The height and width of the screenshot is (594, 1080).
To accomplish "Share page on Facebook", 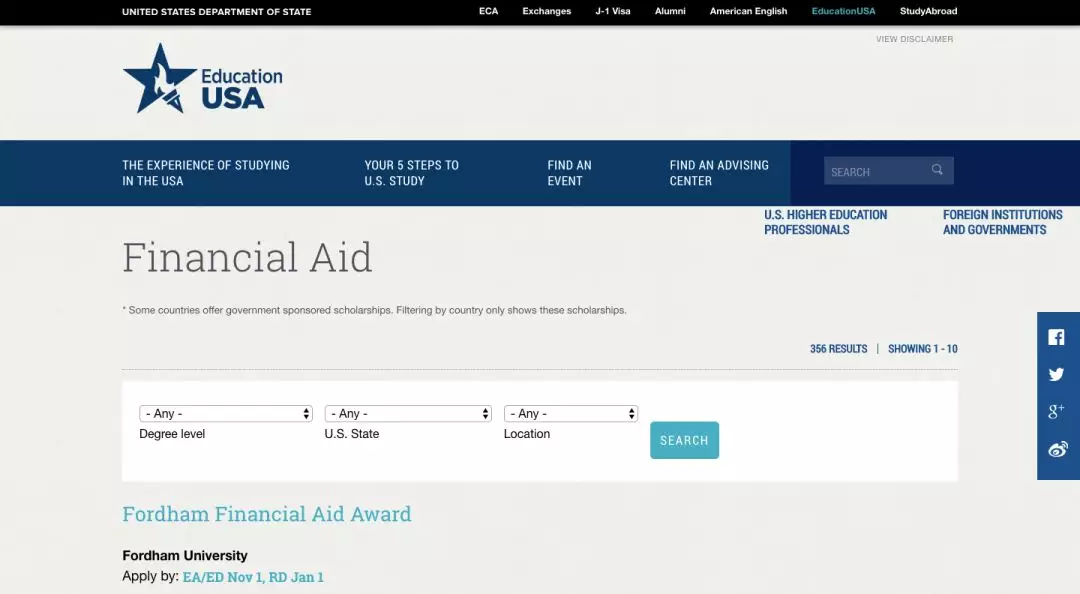I will [x=1056, y=337].
